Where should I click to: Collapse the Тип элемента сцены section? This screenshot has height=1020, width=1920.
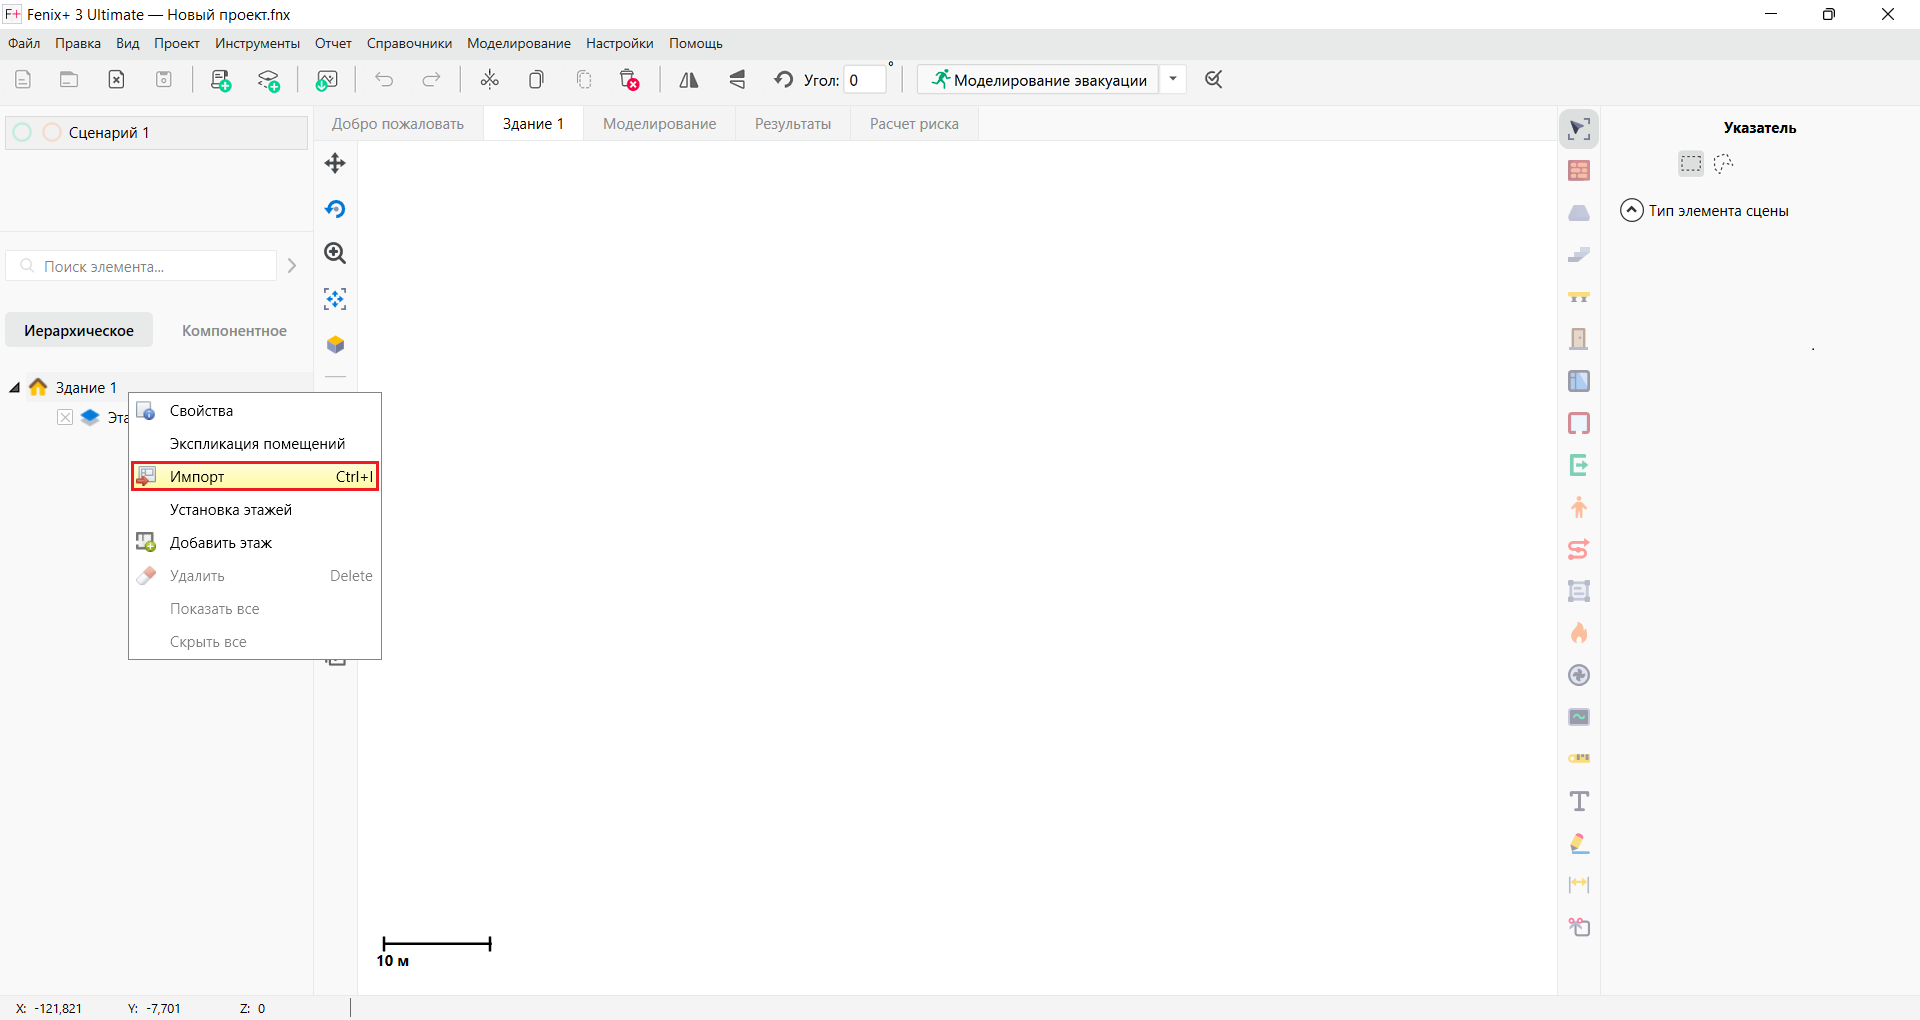pyautogui.click(x=1630, y=210)
